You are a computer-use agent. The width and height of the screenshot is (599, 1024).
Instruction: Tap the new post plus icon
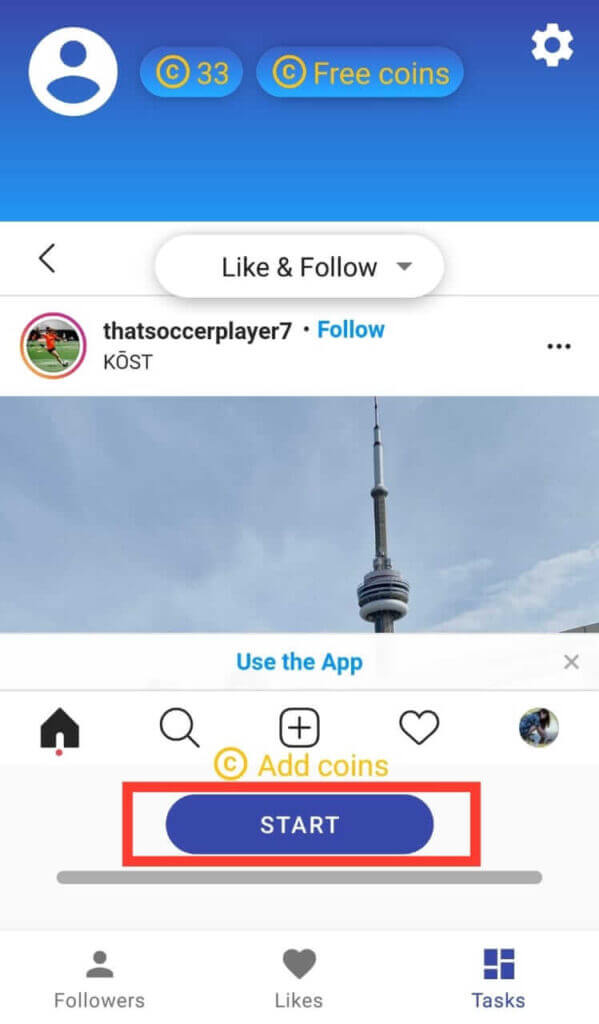point(299,728)
